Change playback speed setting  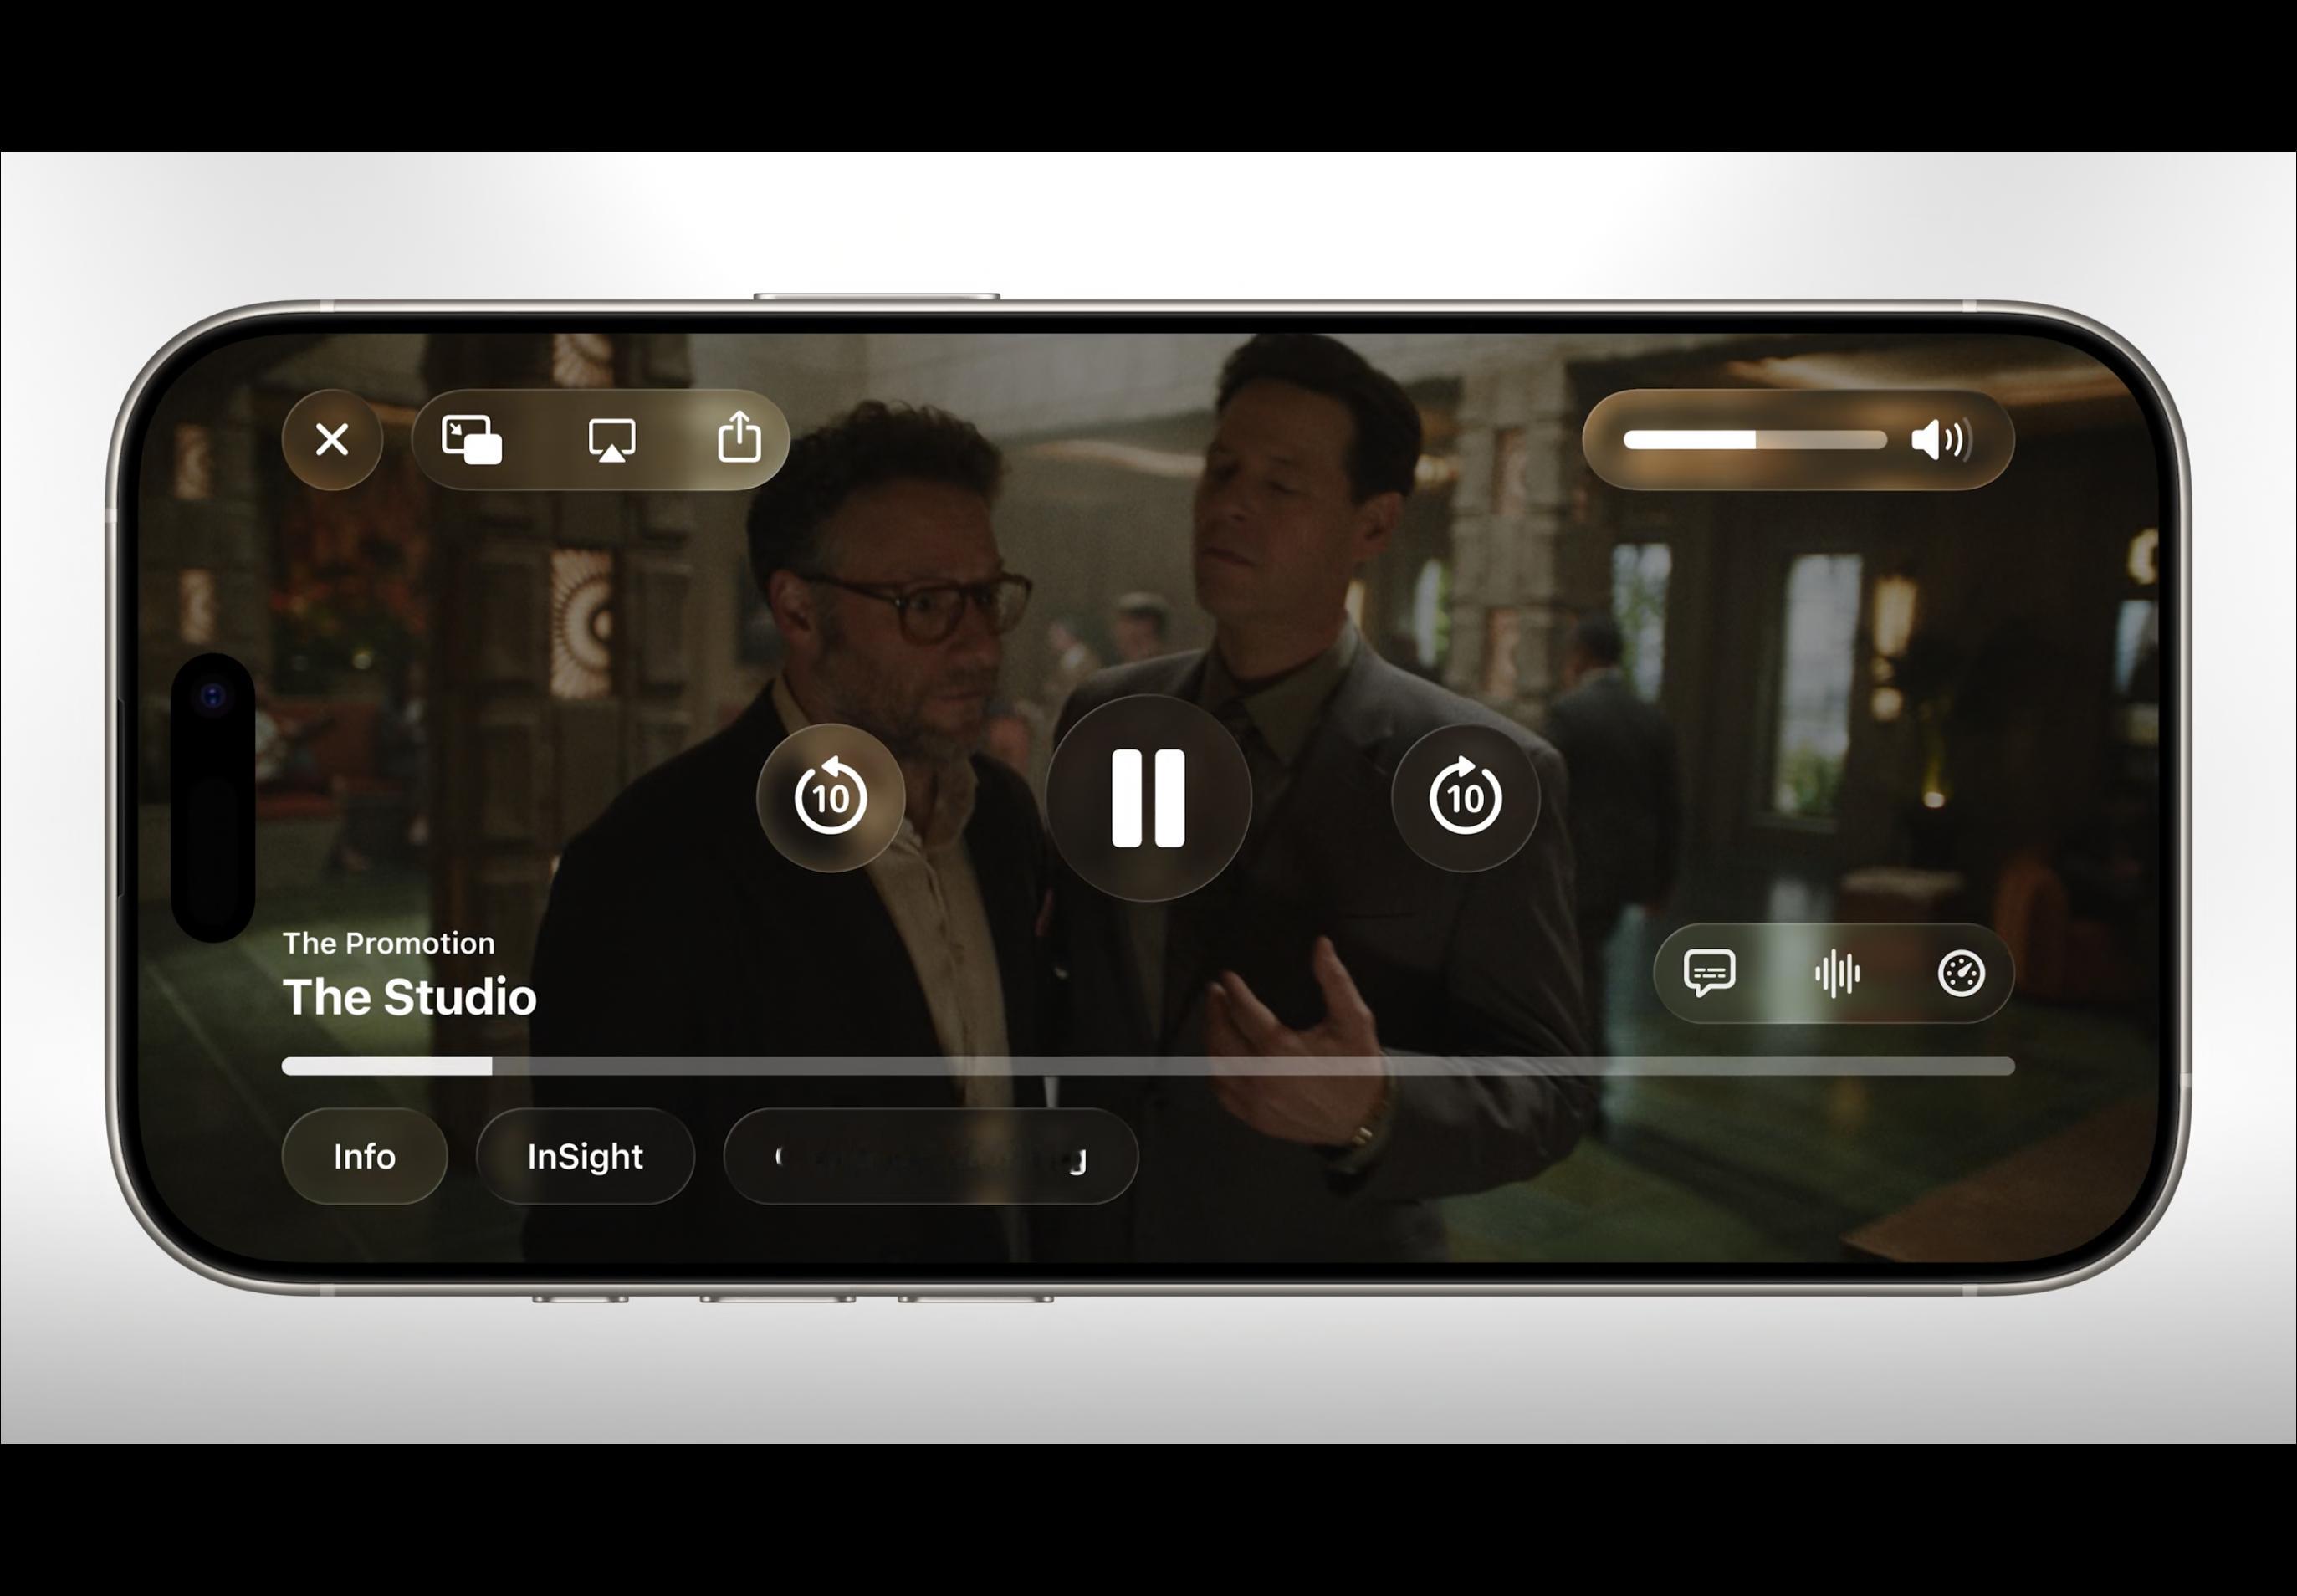[1961, 973]
